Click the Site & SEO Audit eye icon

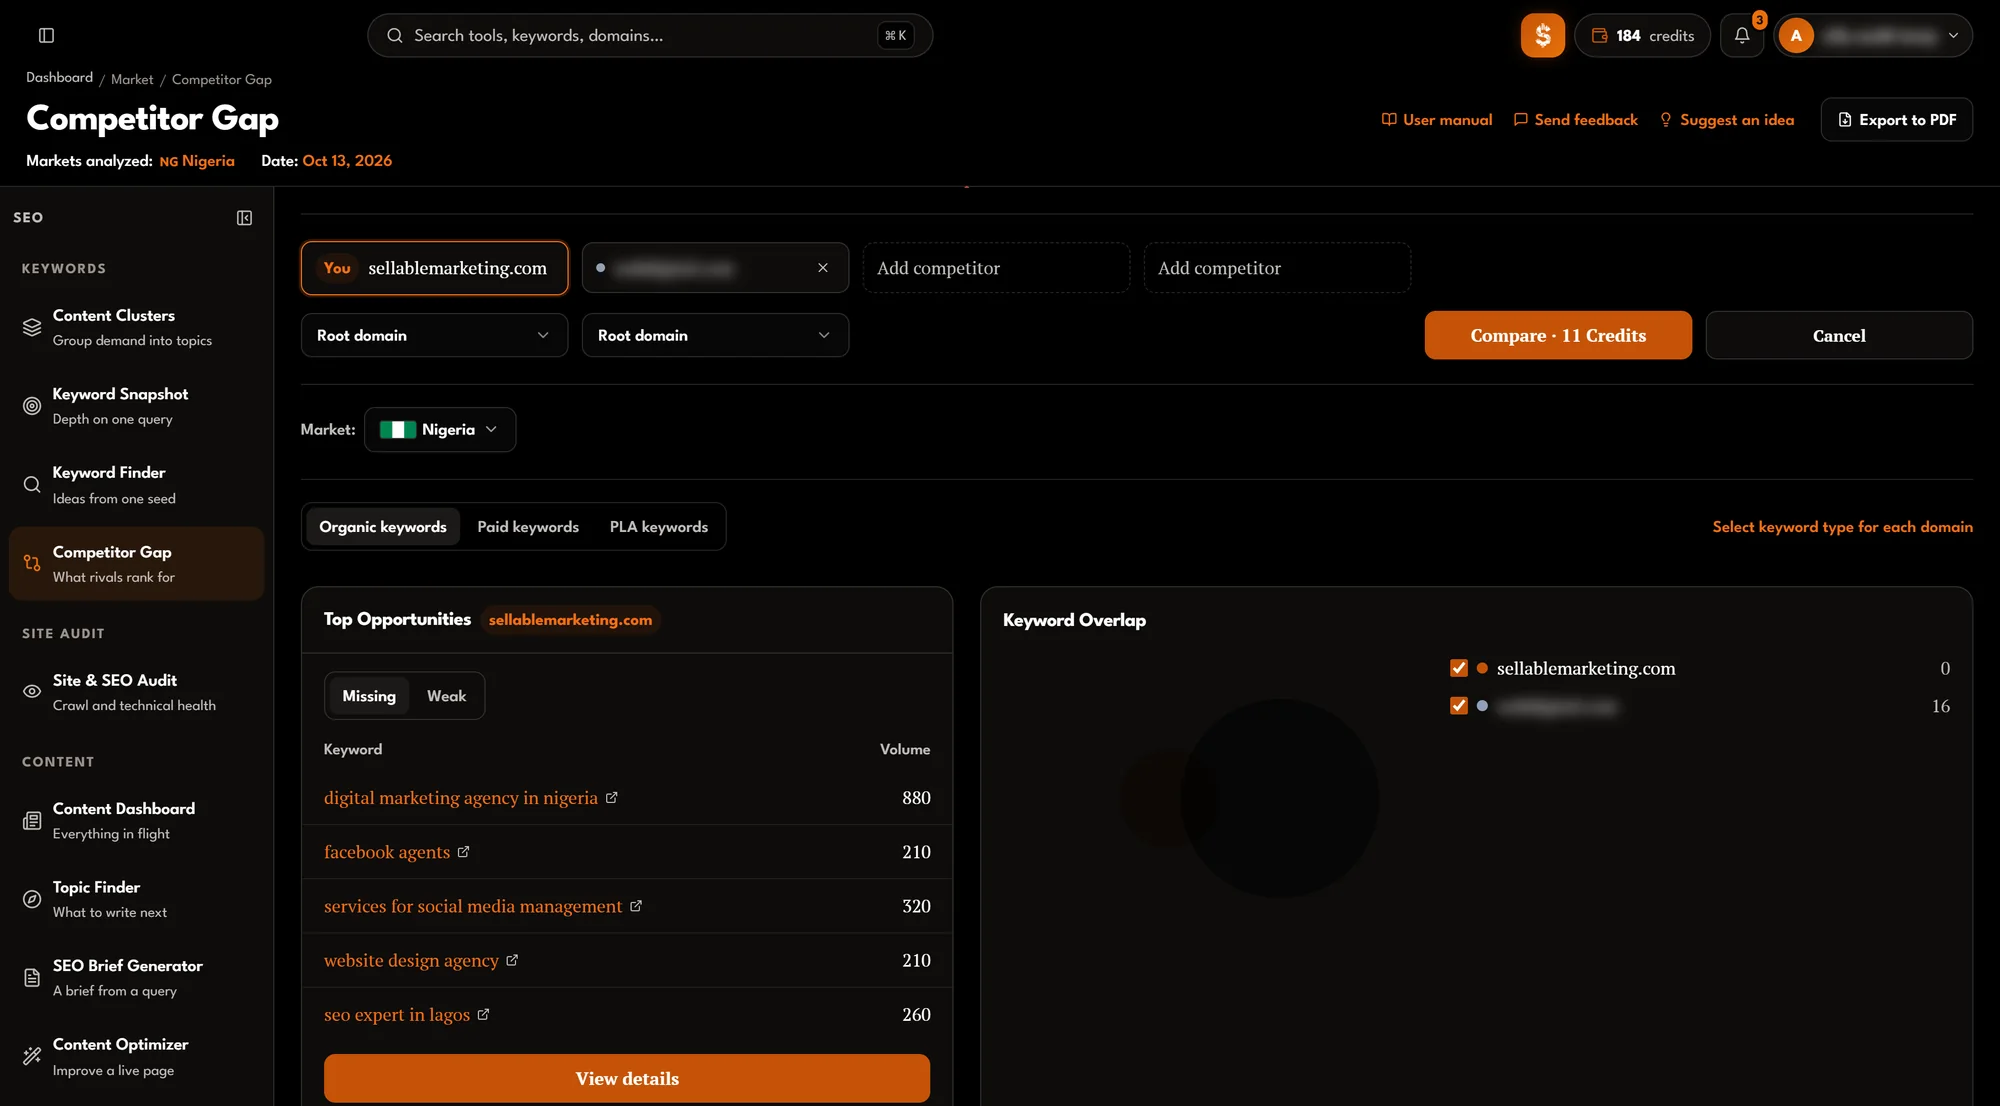pos(32,691)
